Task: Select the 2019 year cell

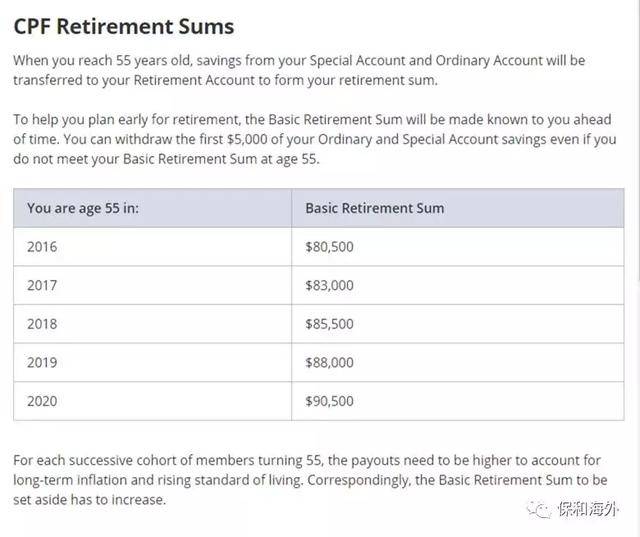Action: [x=42, y=363]
